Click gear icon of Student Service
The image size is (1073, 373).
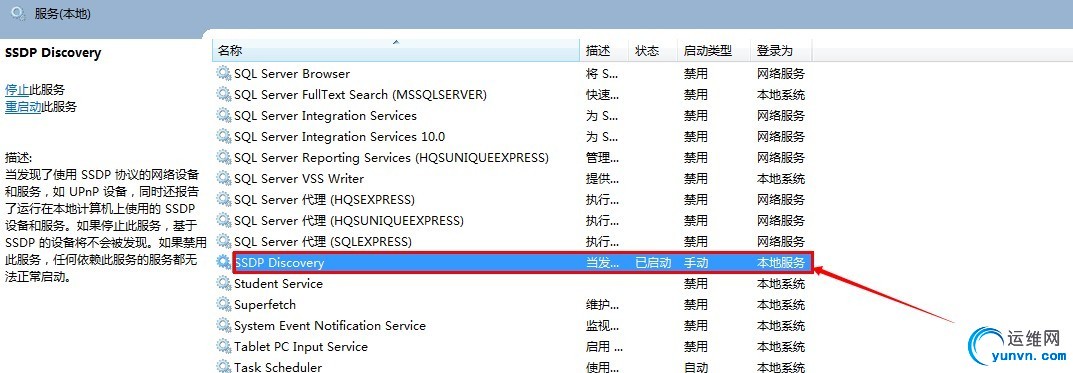point(224,283)
